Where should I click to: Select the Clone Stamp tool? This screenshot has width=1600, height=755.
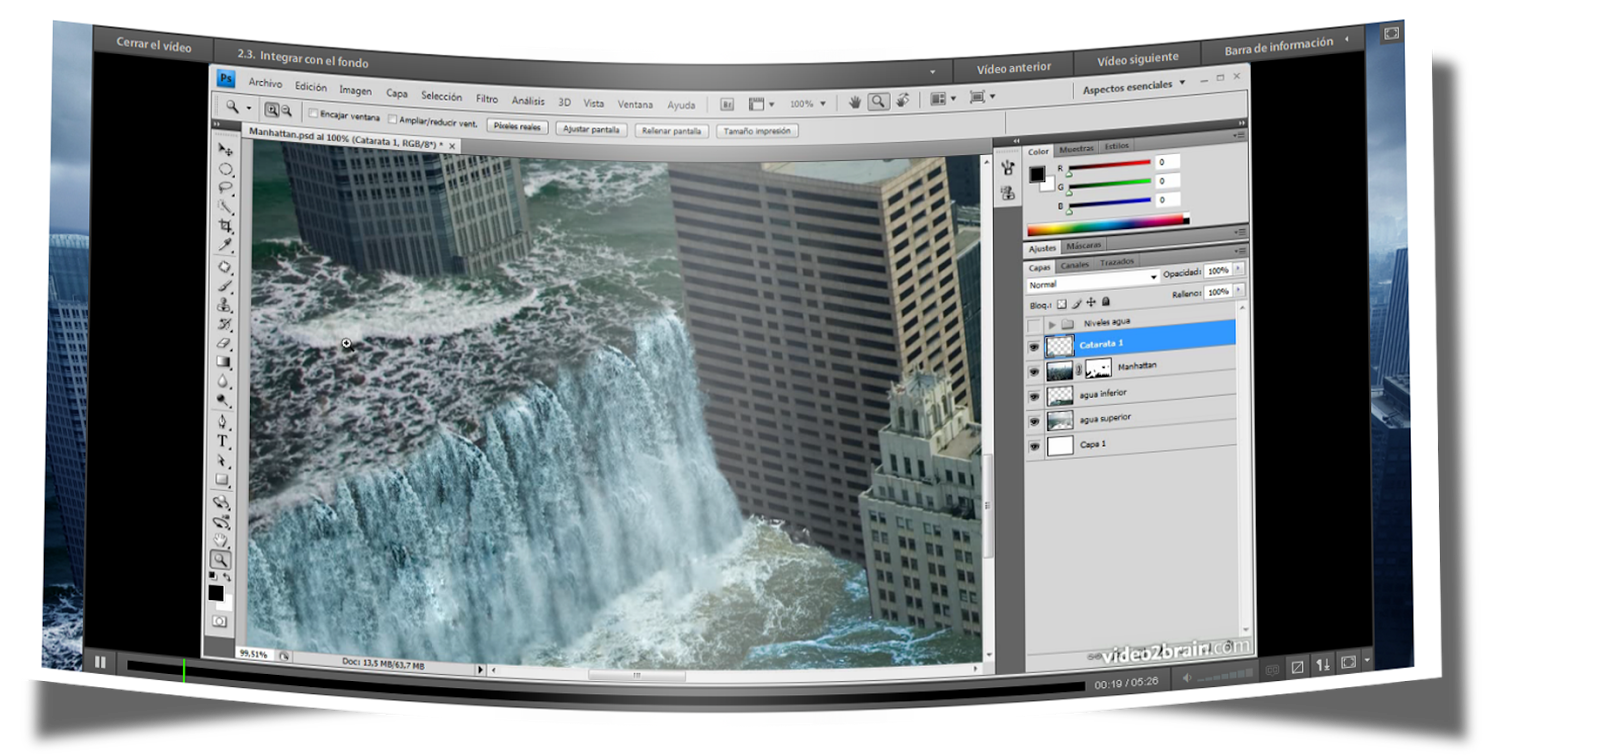[225, 305]
